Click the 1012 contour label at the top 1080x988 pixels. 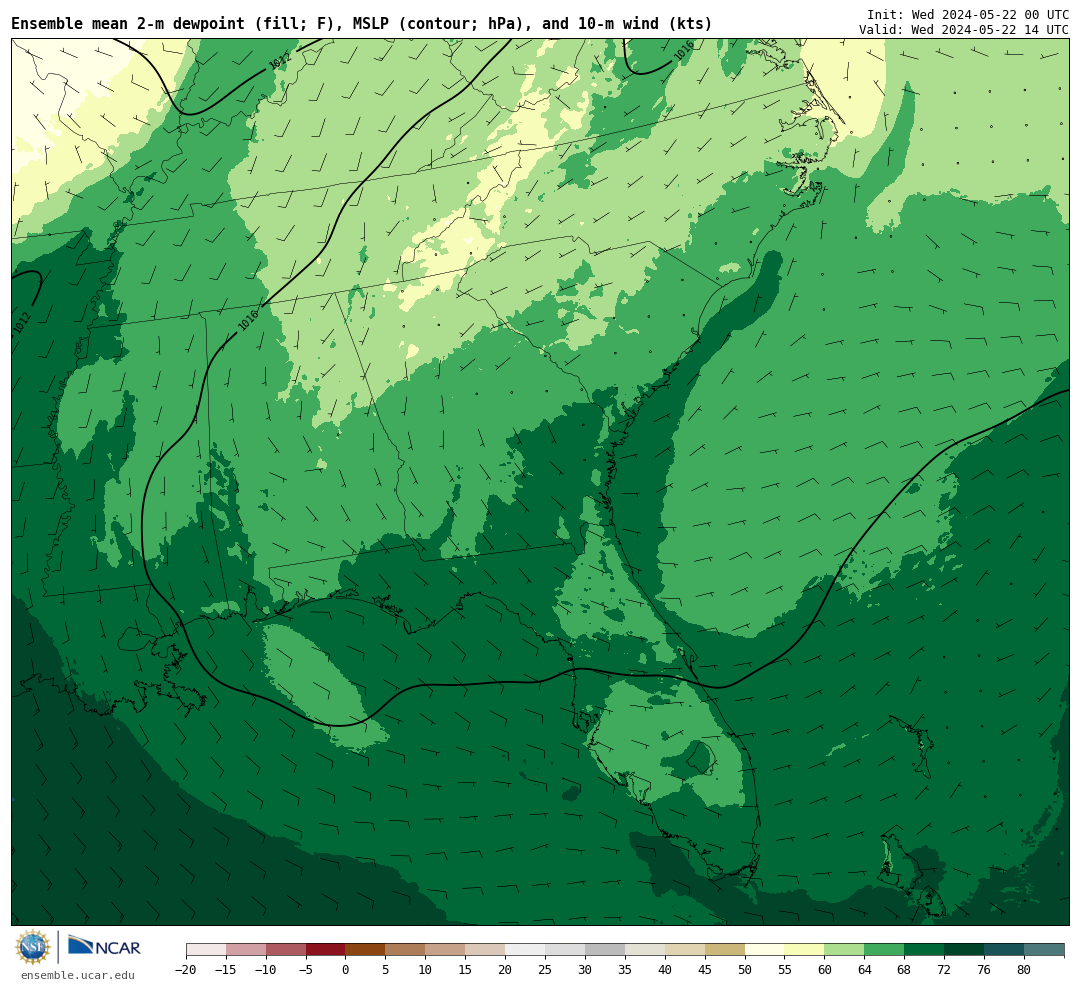[x=280, y=61]
